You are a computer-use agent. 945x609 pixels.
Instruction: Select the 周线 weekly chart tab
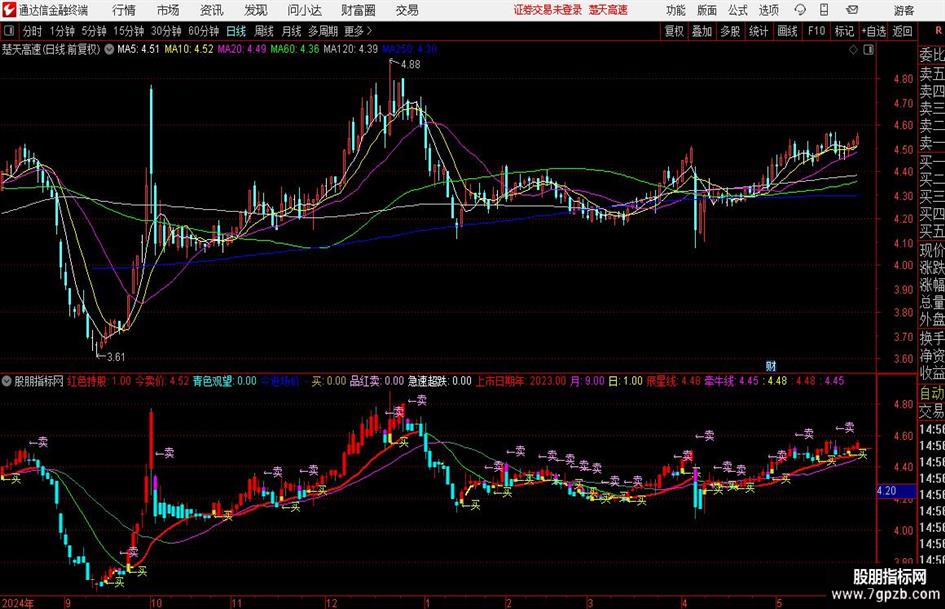point(264,31)
